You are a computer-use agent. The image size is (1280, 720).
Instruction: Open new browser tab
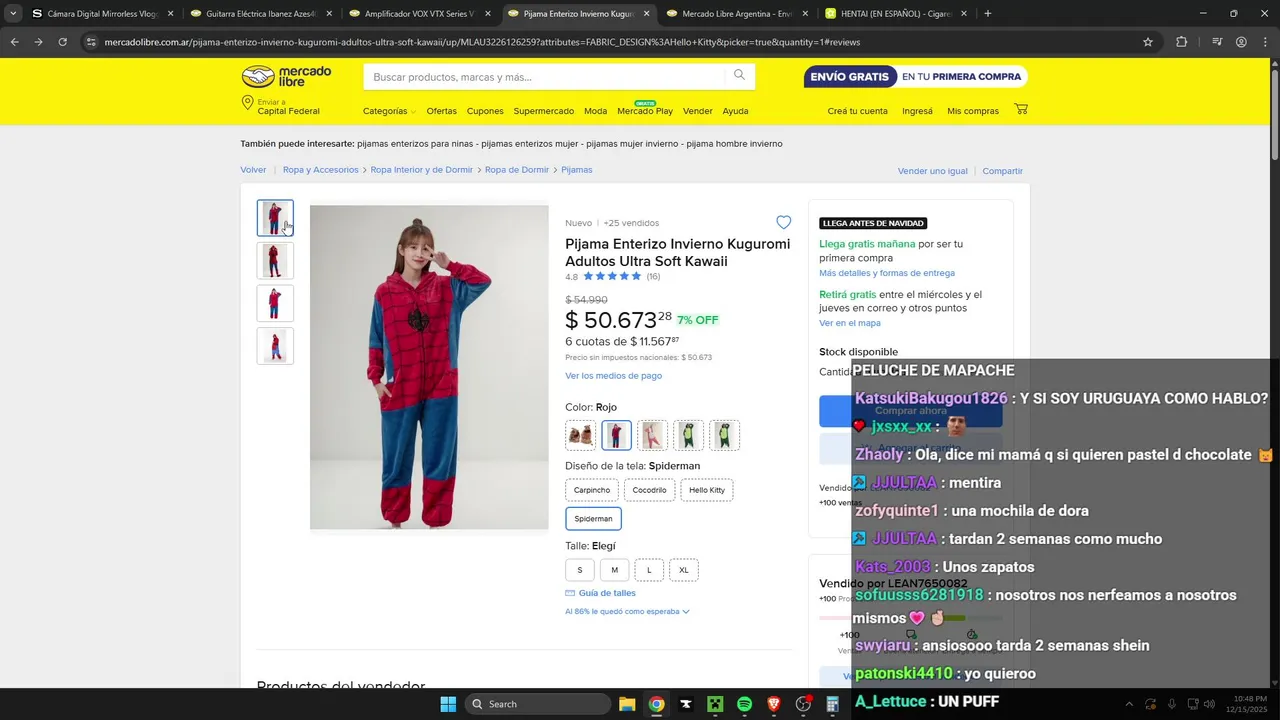[988, 14]
